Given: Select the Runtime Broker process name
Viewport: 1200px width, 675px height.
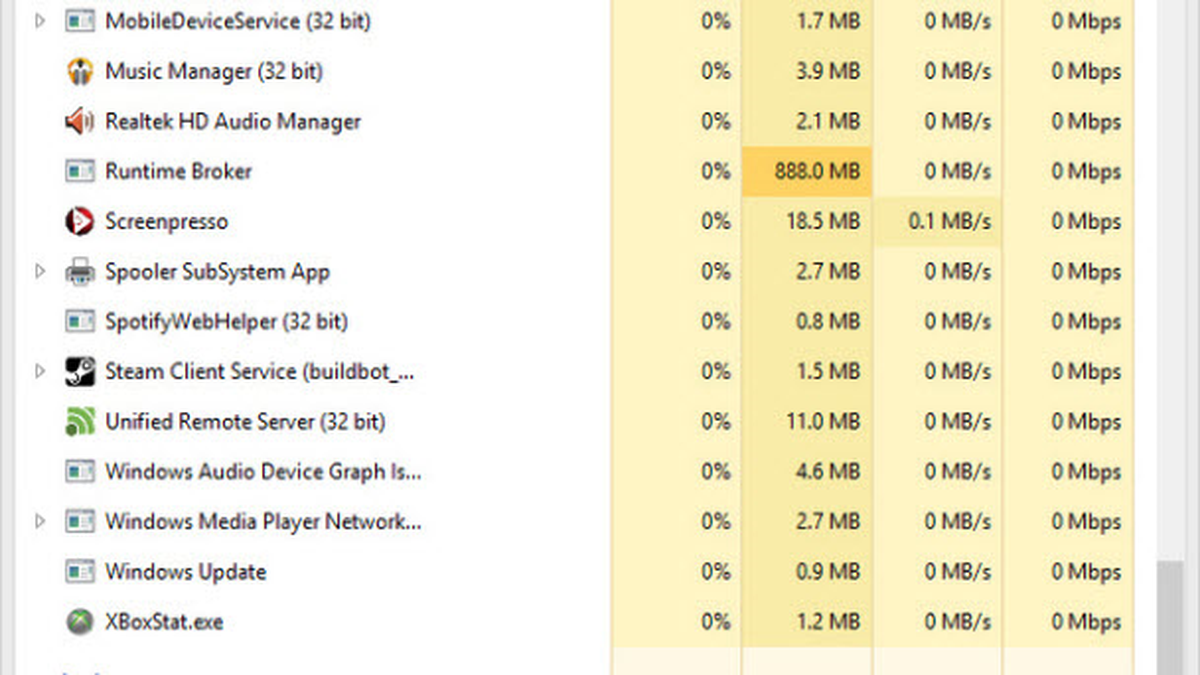Looking at the screenshot, I should coord(179,171).
